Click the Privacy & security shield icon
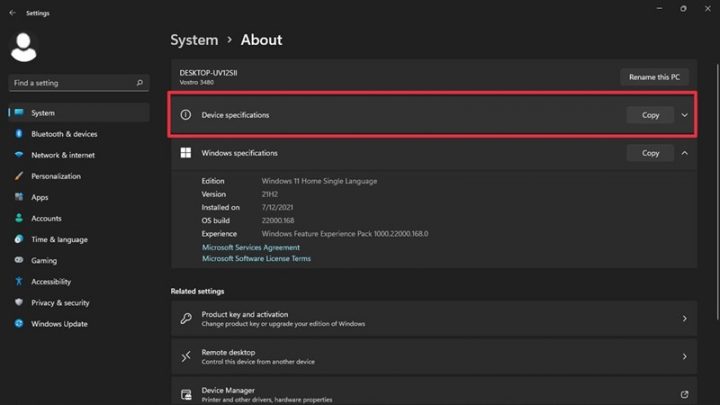Image resolution: width=720 pixels, height=405 pixels. [x=18, y=303]
